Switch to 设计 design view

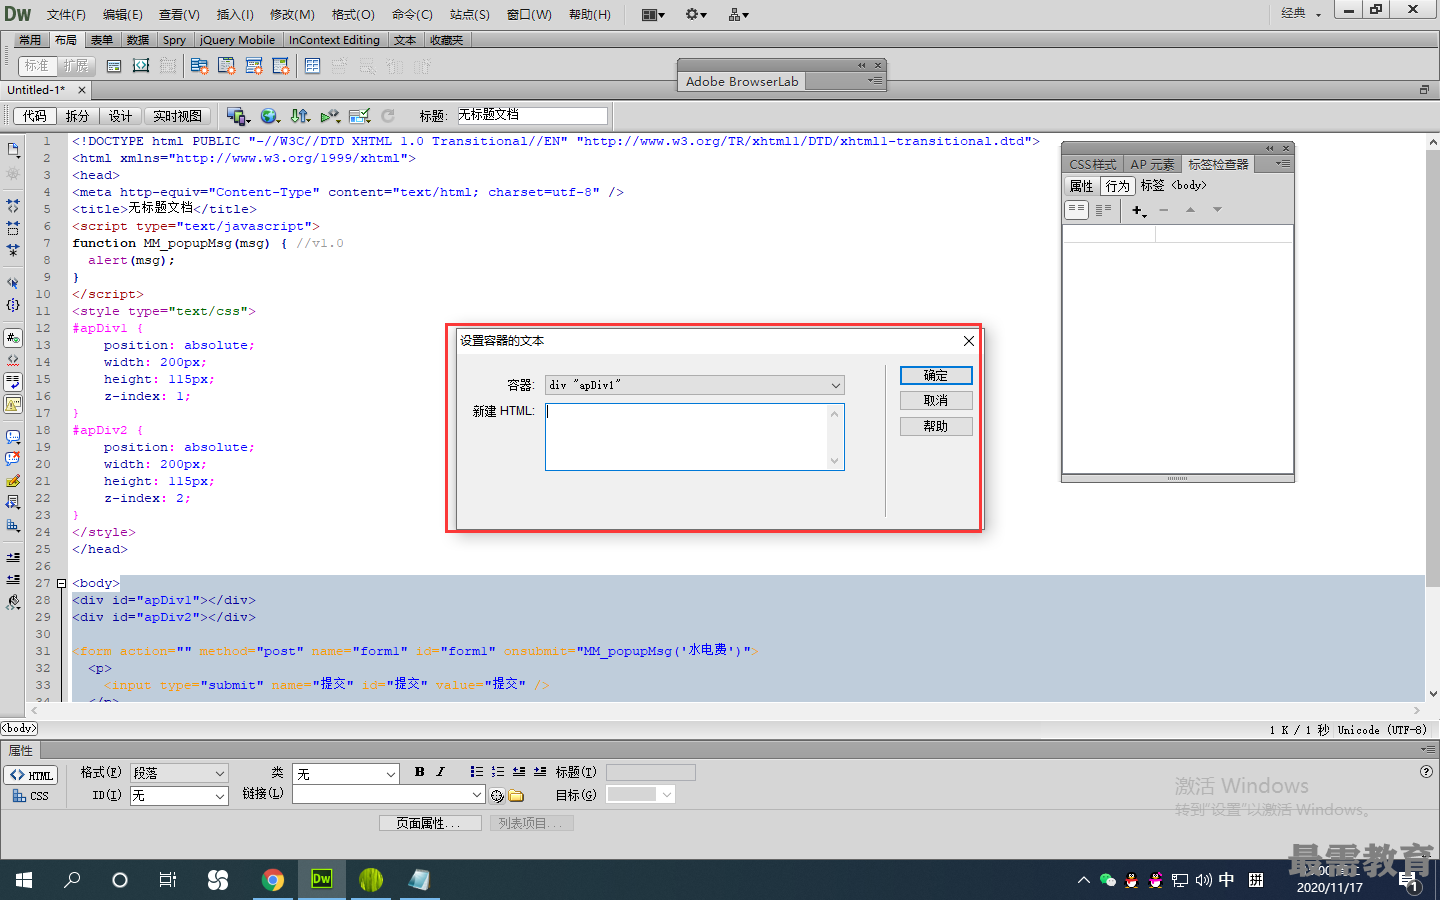(120, 116)
